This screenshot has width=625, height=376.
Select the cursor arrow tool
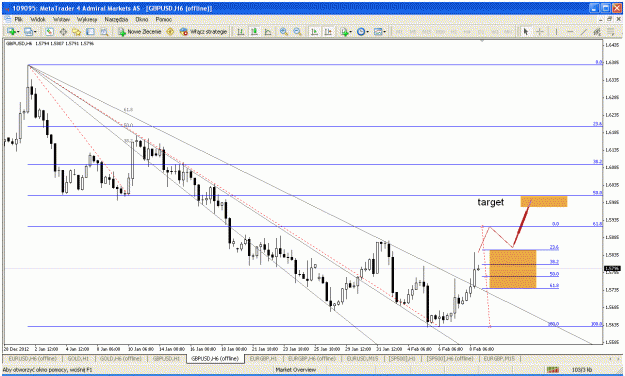tap(526, 31)
